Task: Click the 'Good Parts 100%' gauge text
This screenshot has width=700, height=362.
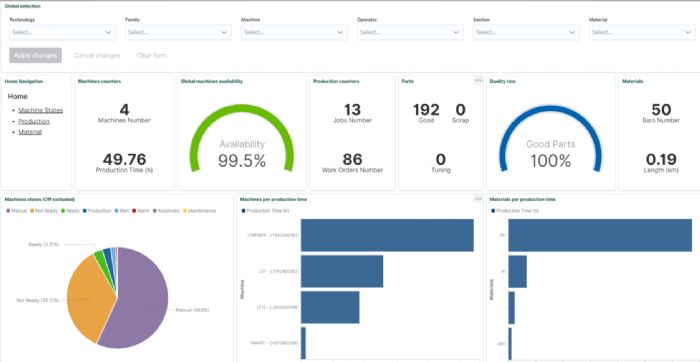Action: coord(550,154)
